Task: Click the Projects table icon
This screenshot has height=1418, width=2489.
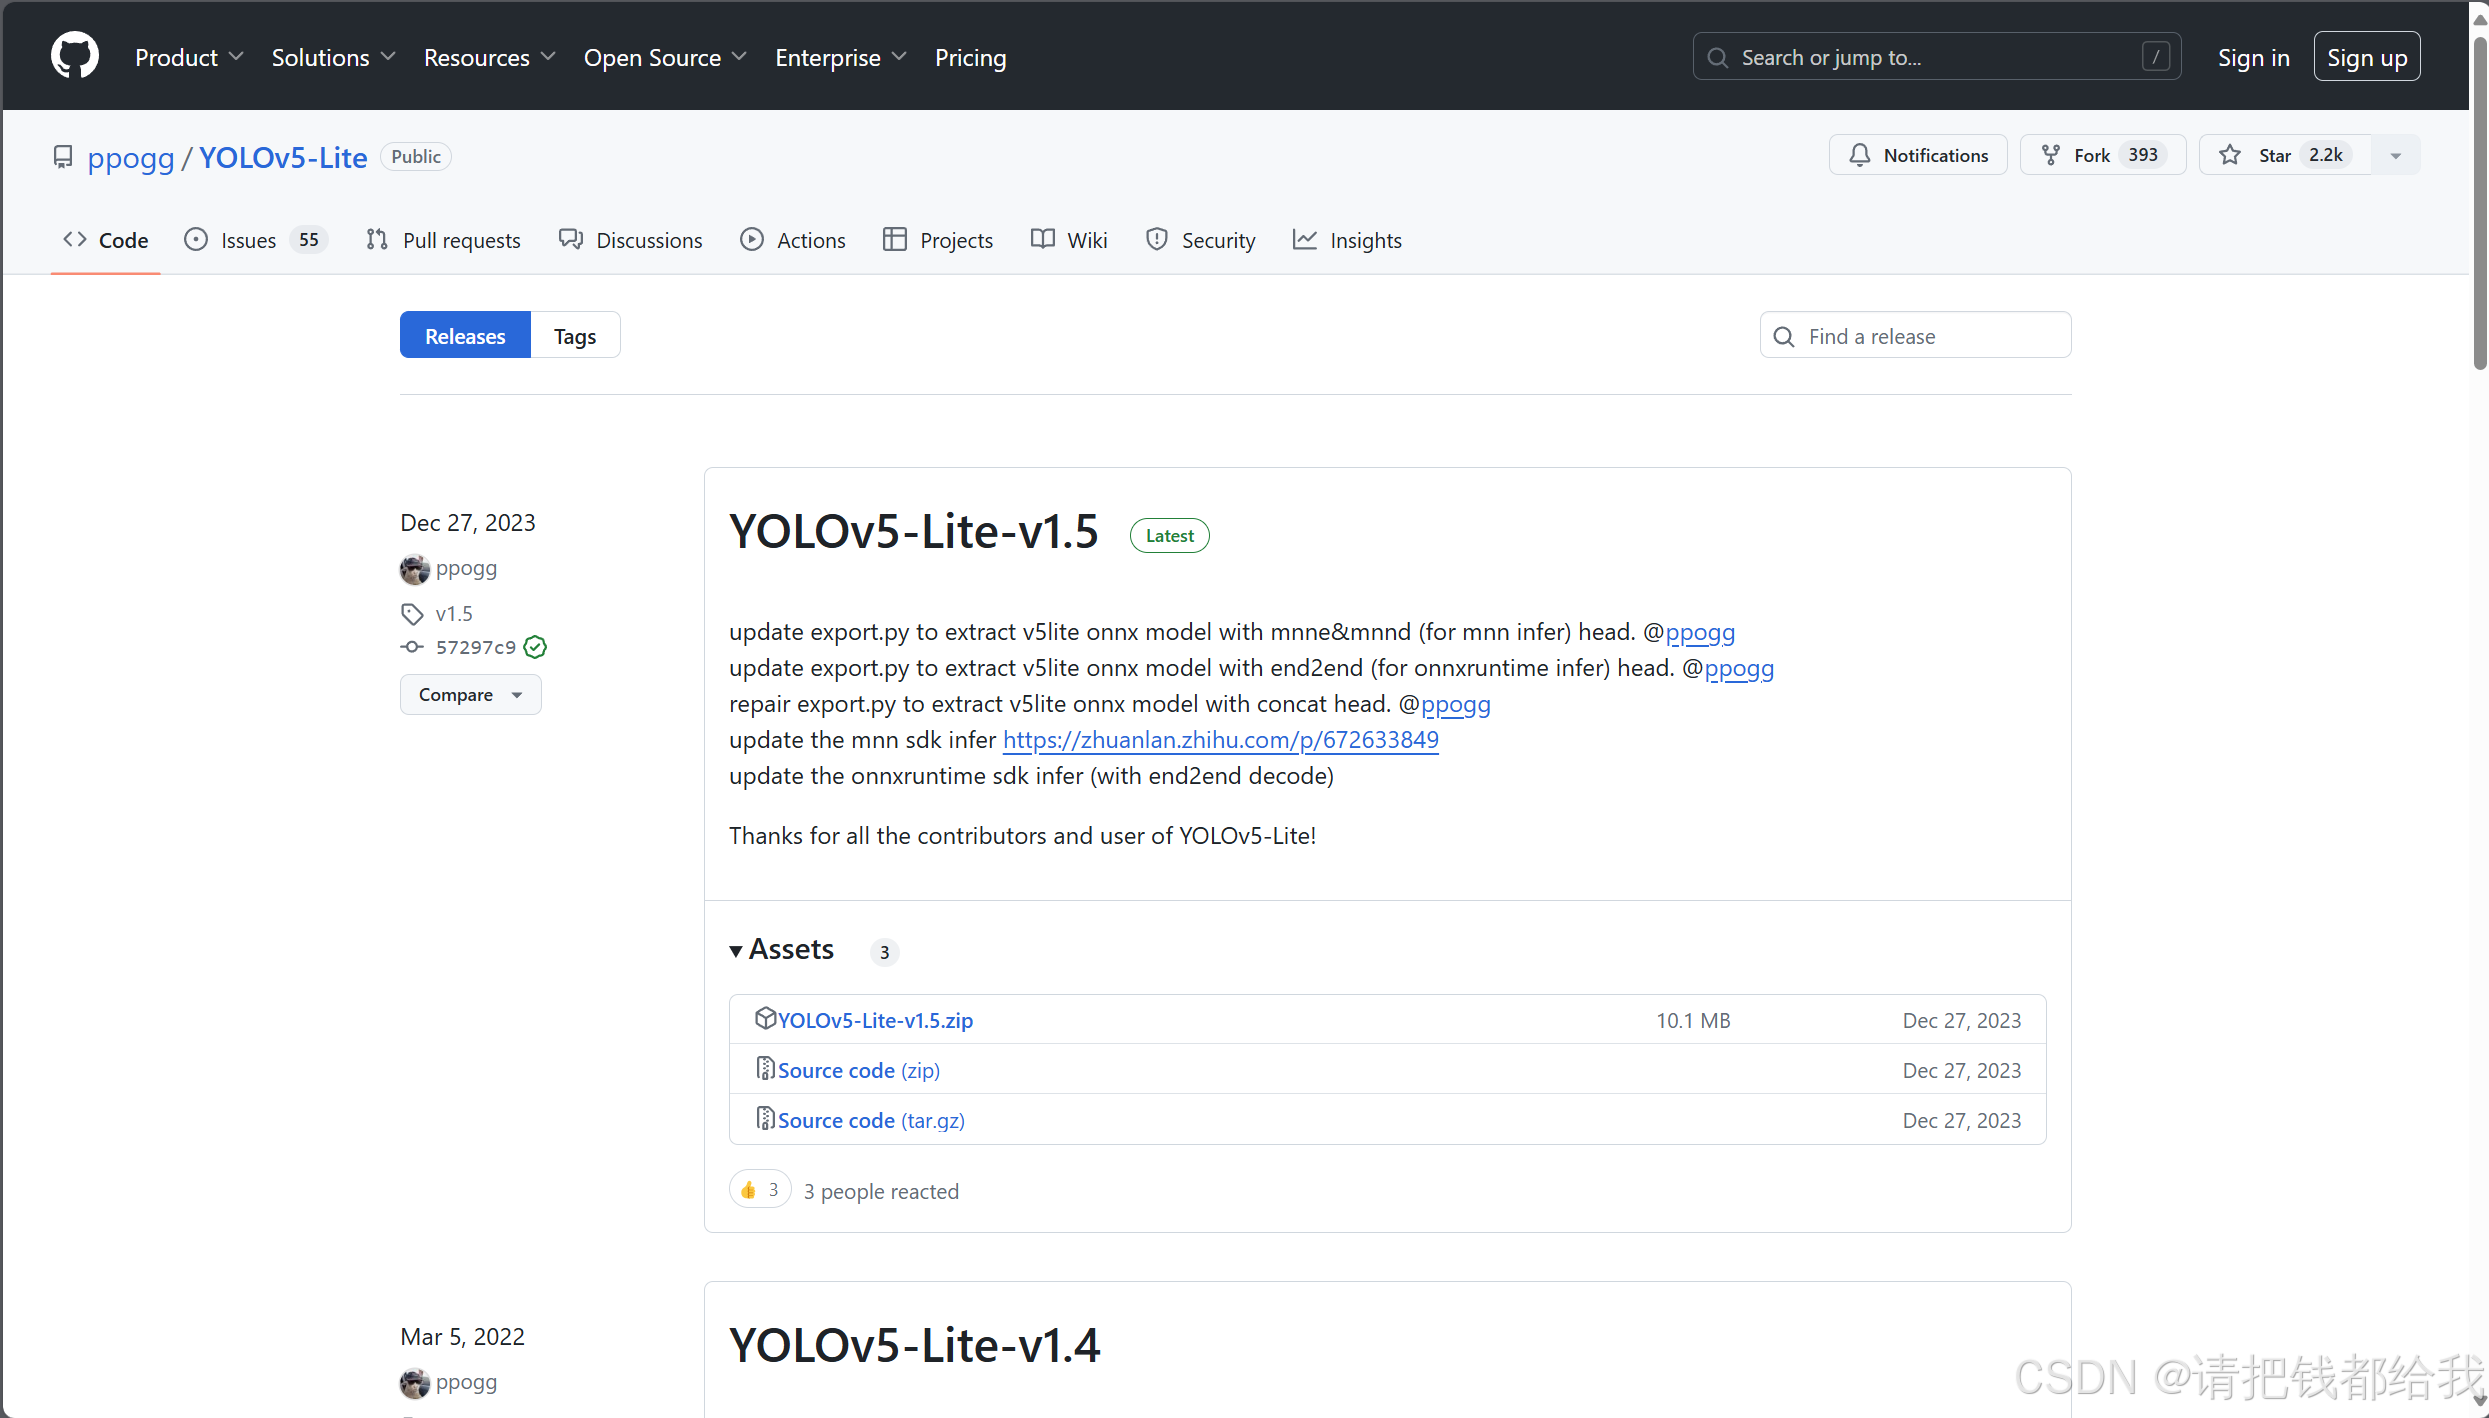Action: tap(895, 240)
